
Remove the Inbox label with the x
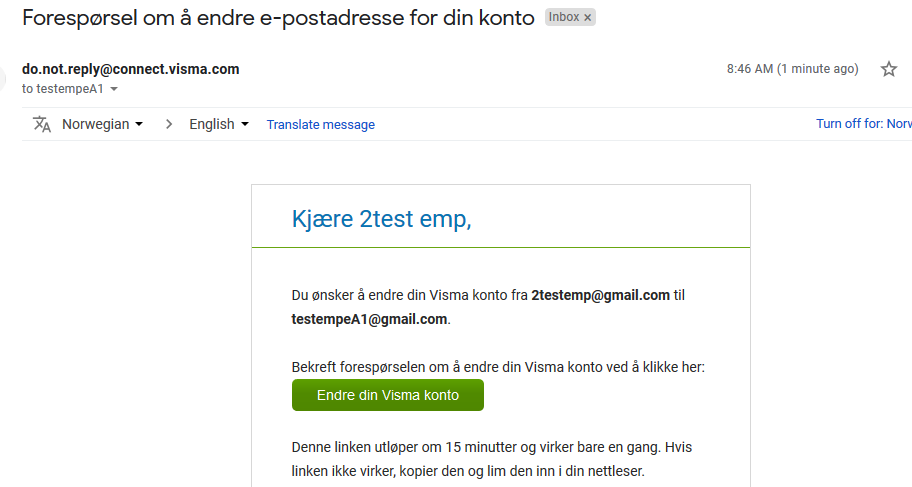point(588,18)
